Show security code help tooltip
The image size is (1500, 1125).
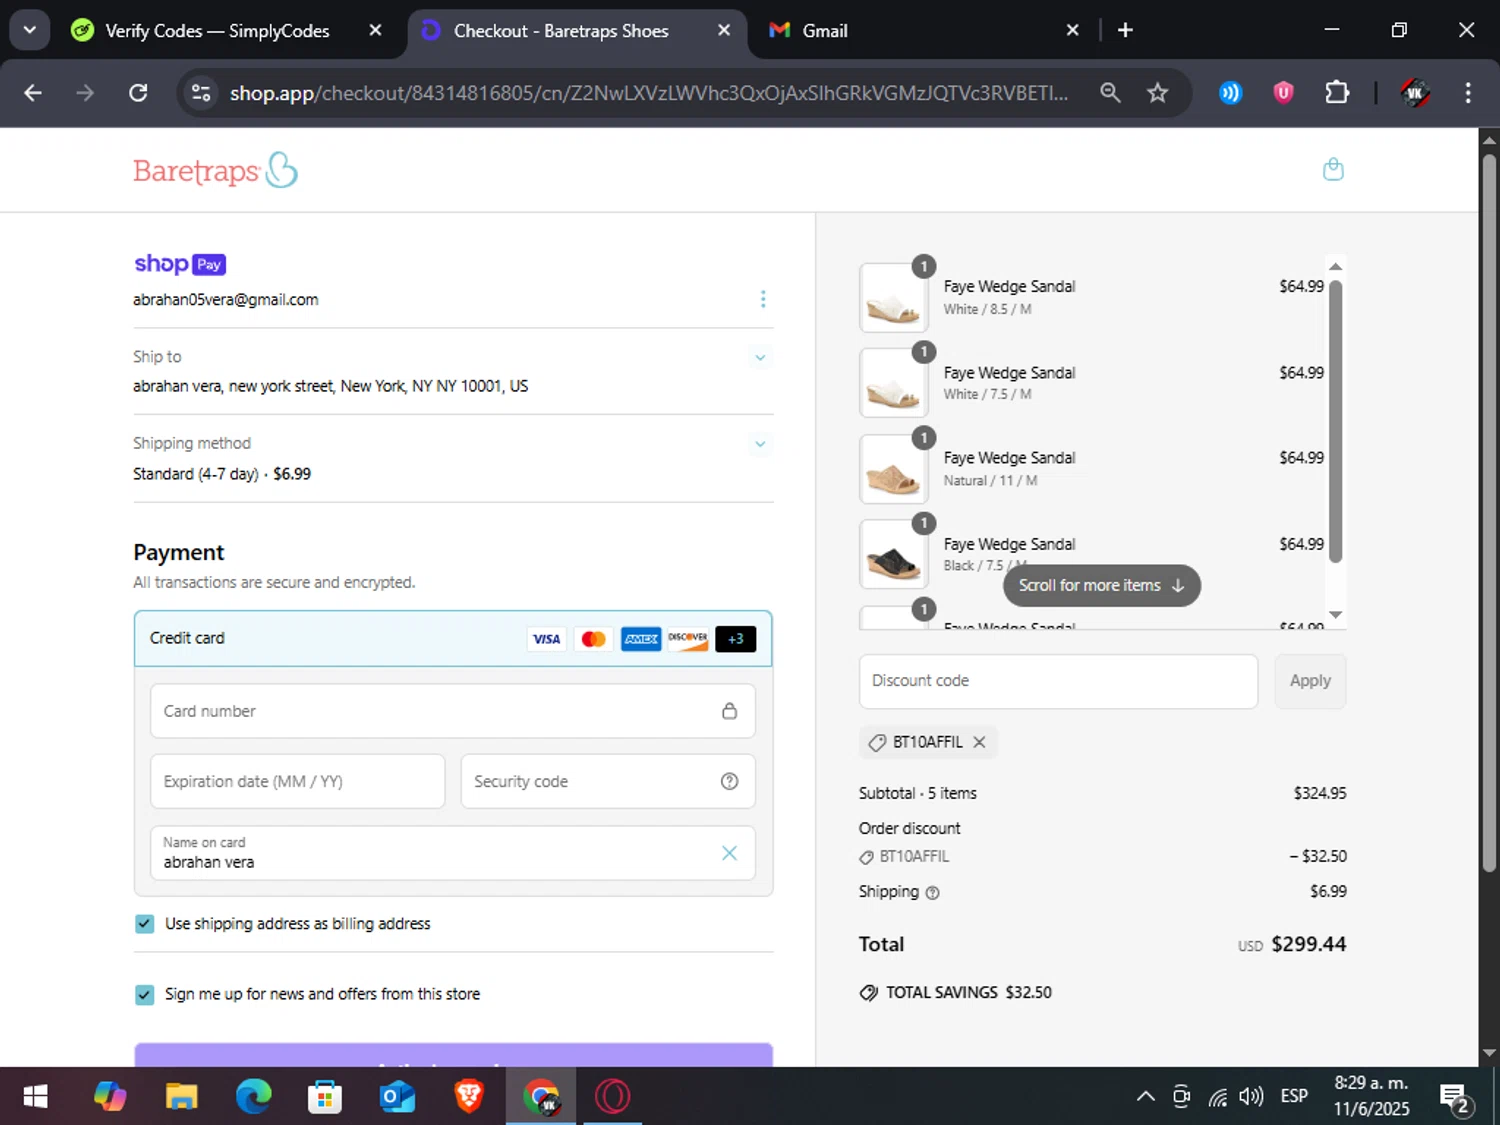(x=730, y=781)
